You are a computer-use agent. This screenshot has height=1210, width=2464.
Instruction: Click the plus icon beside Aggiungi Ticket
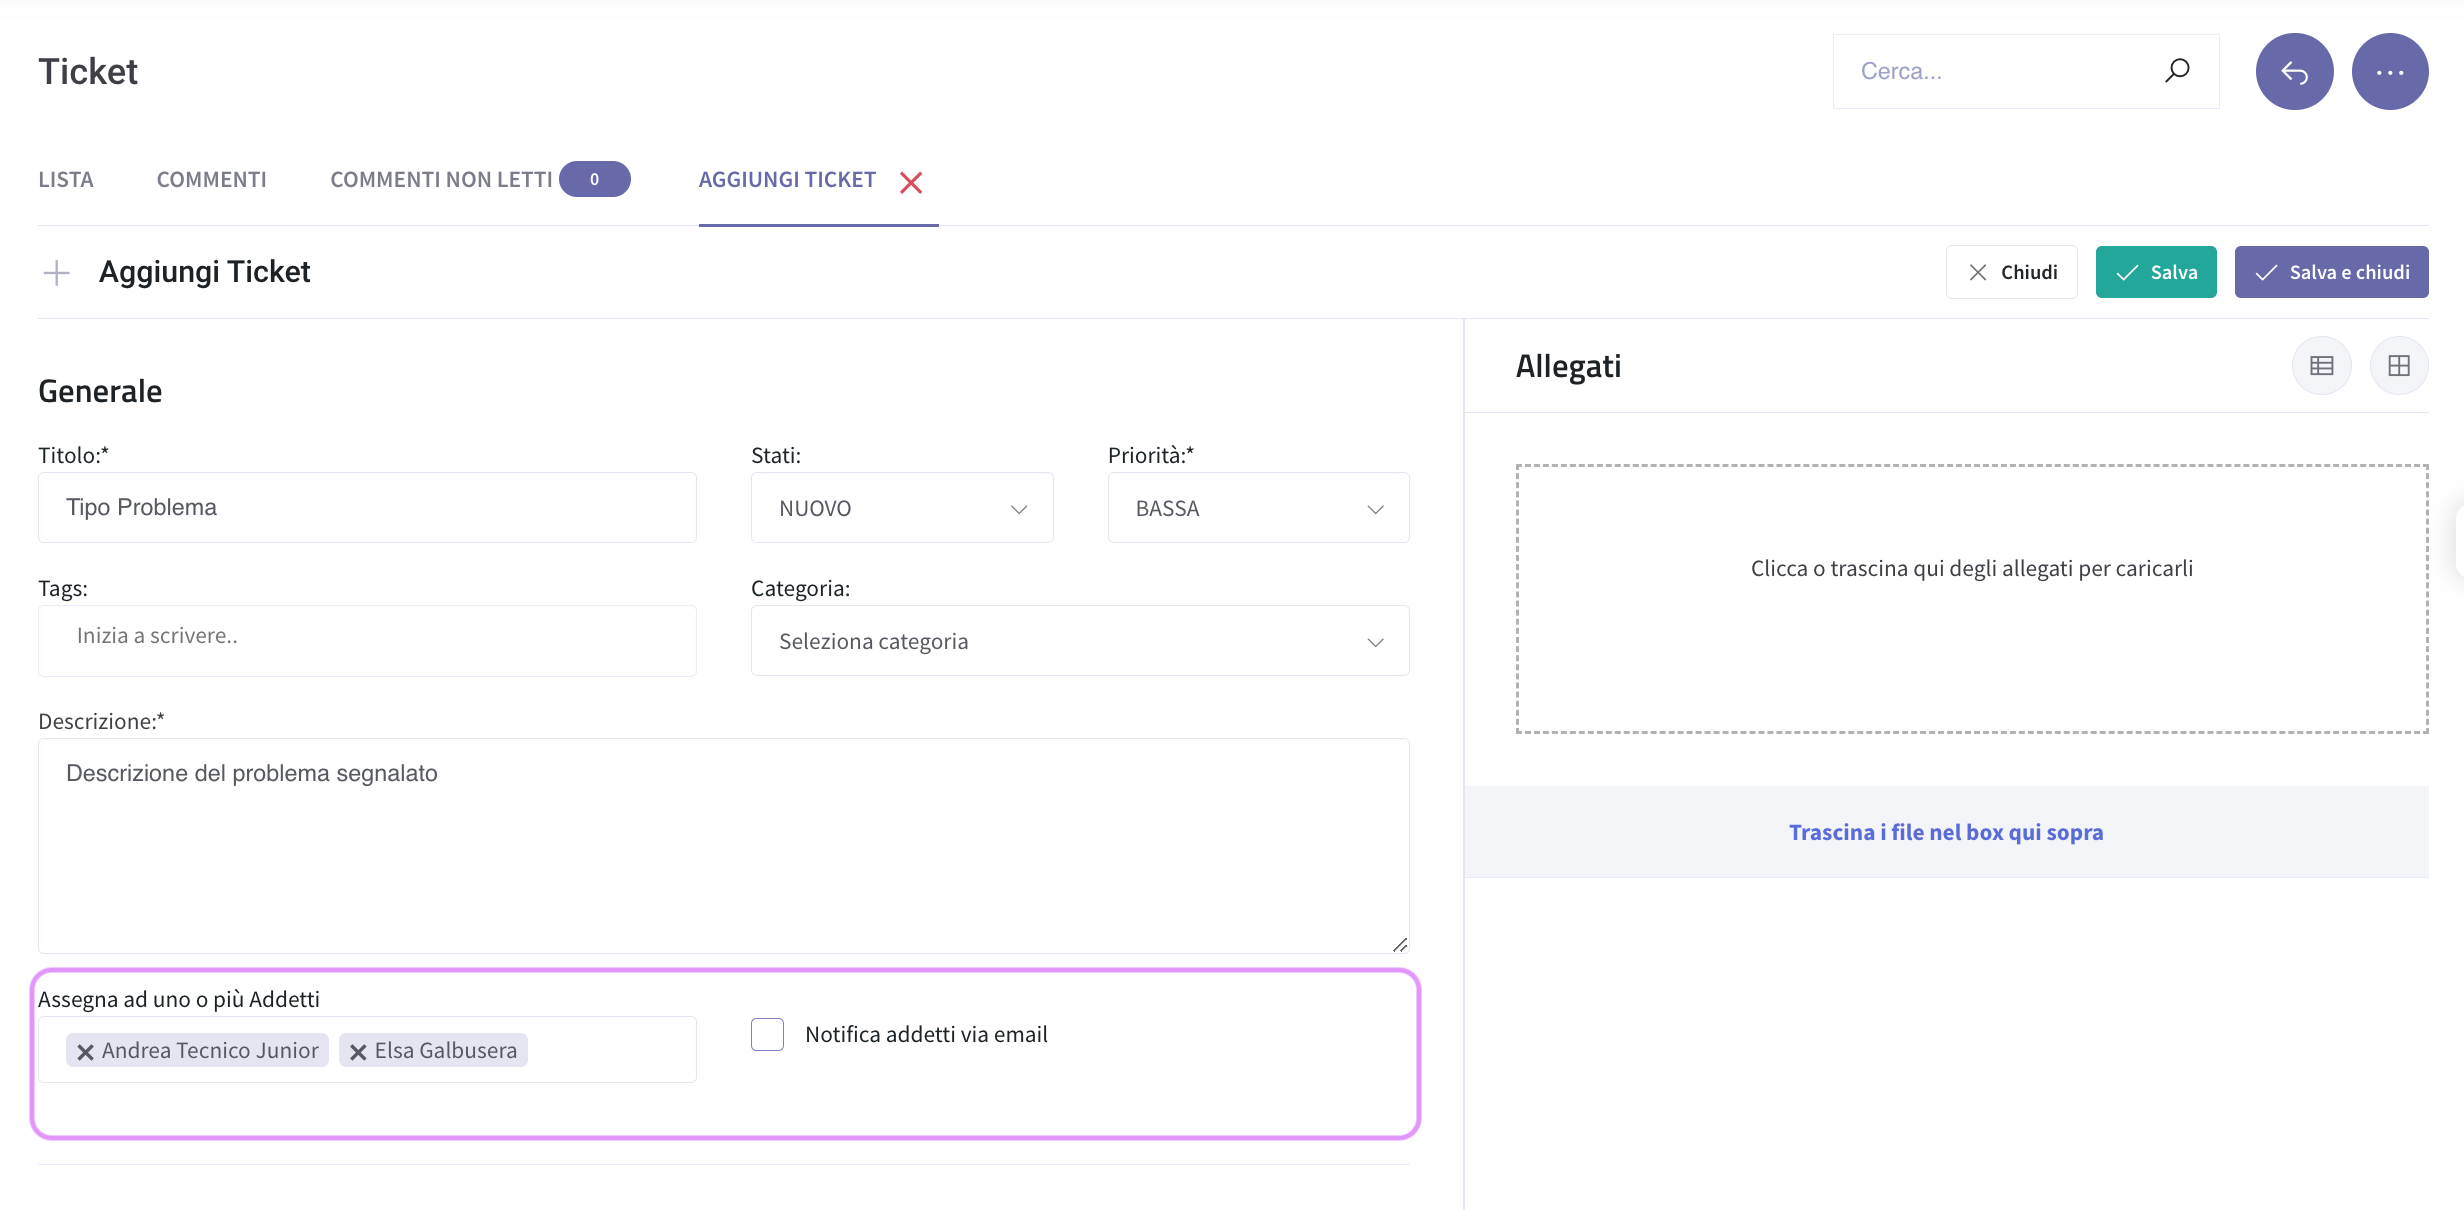coord(57,272)
